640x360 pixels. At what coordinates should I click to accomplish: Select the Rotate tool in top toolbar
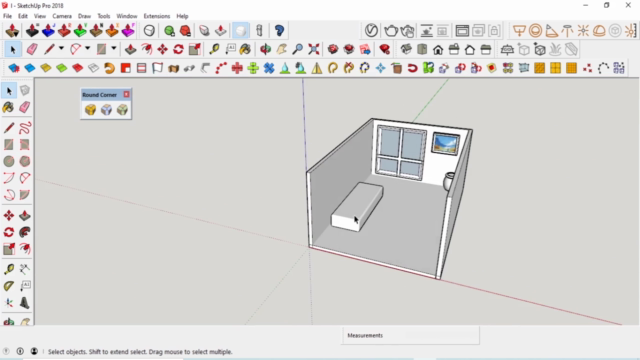click(x=178, y=49)
